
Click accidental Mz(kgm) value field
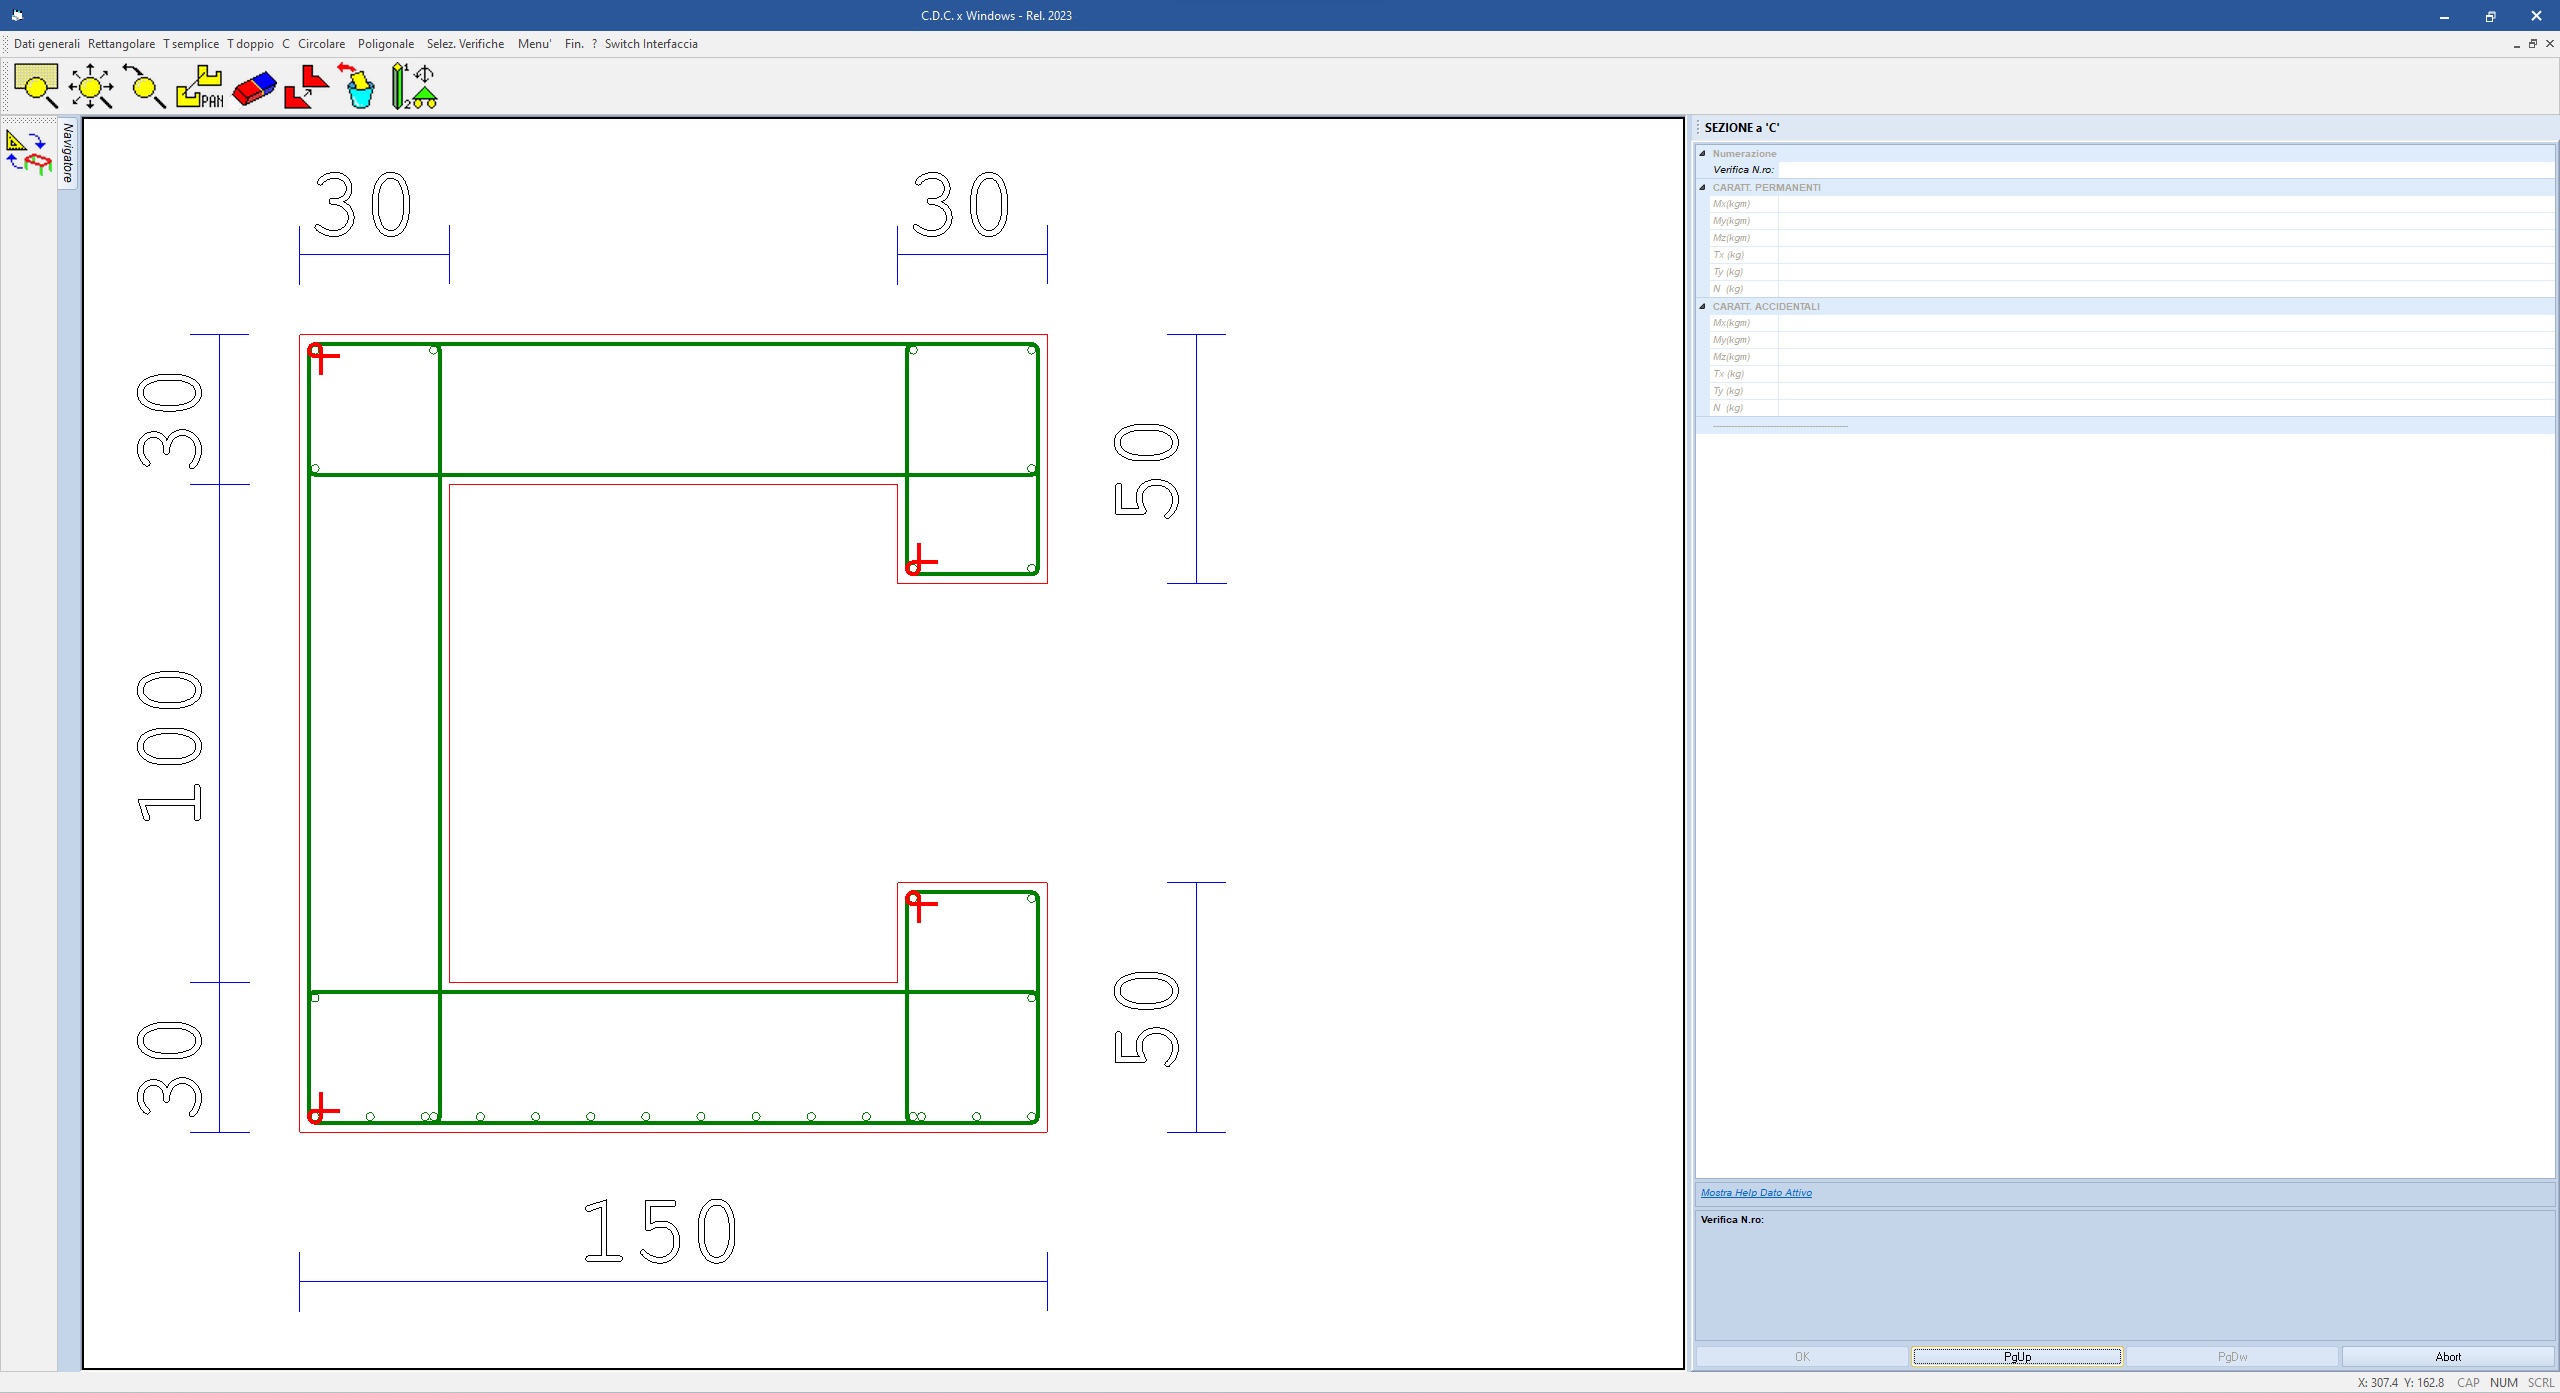point(2166,357)
